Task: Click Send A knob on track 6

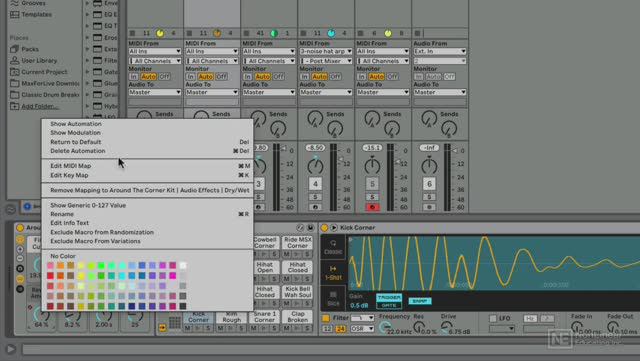Action: 429,119
